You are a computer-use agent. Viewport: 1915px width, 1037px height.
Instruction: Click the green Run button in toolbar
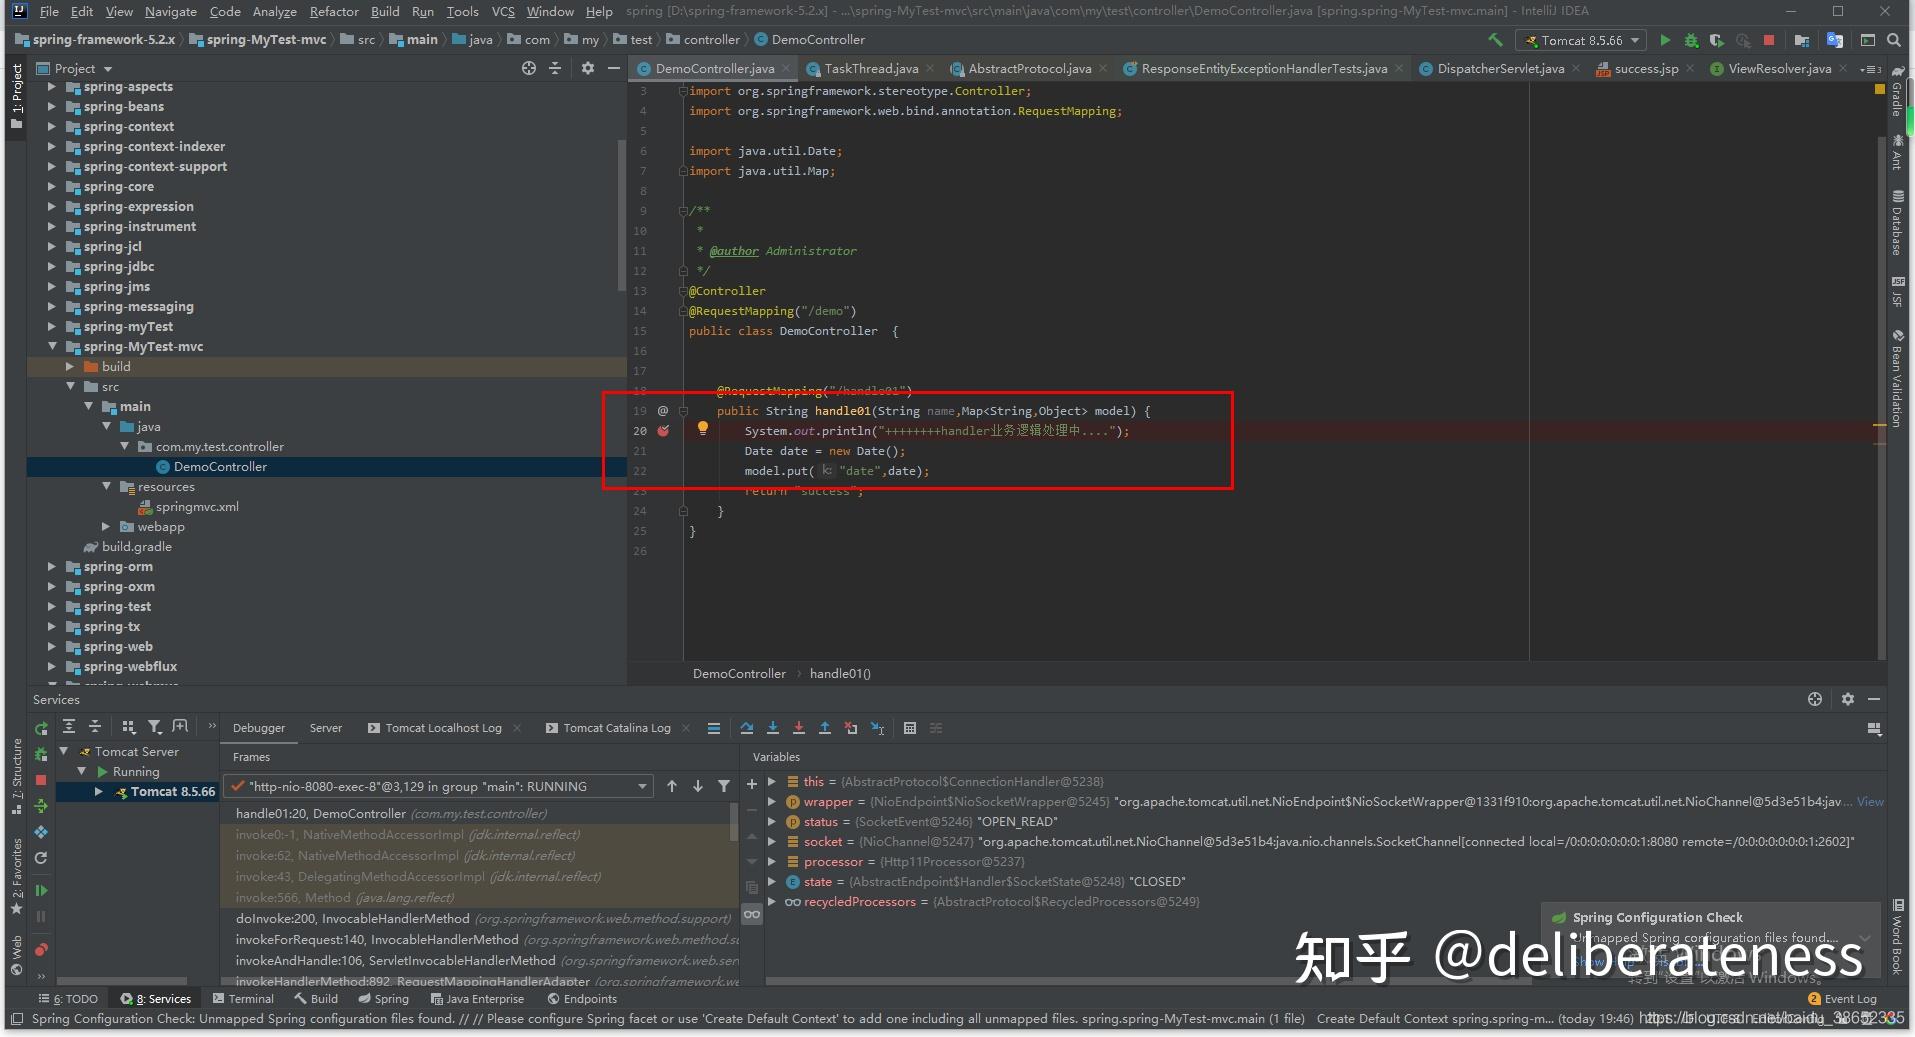tap(1665, 40)
